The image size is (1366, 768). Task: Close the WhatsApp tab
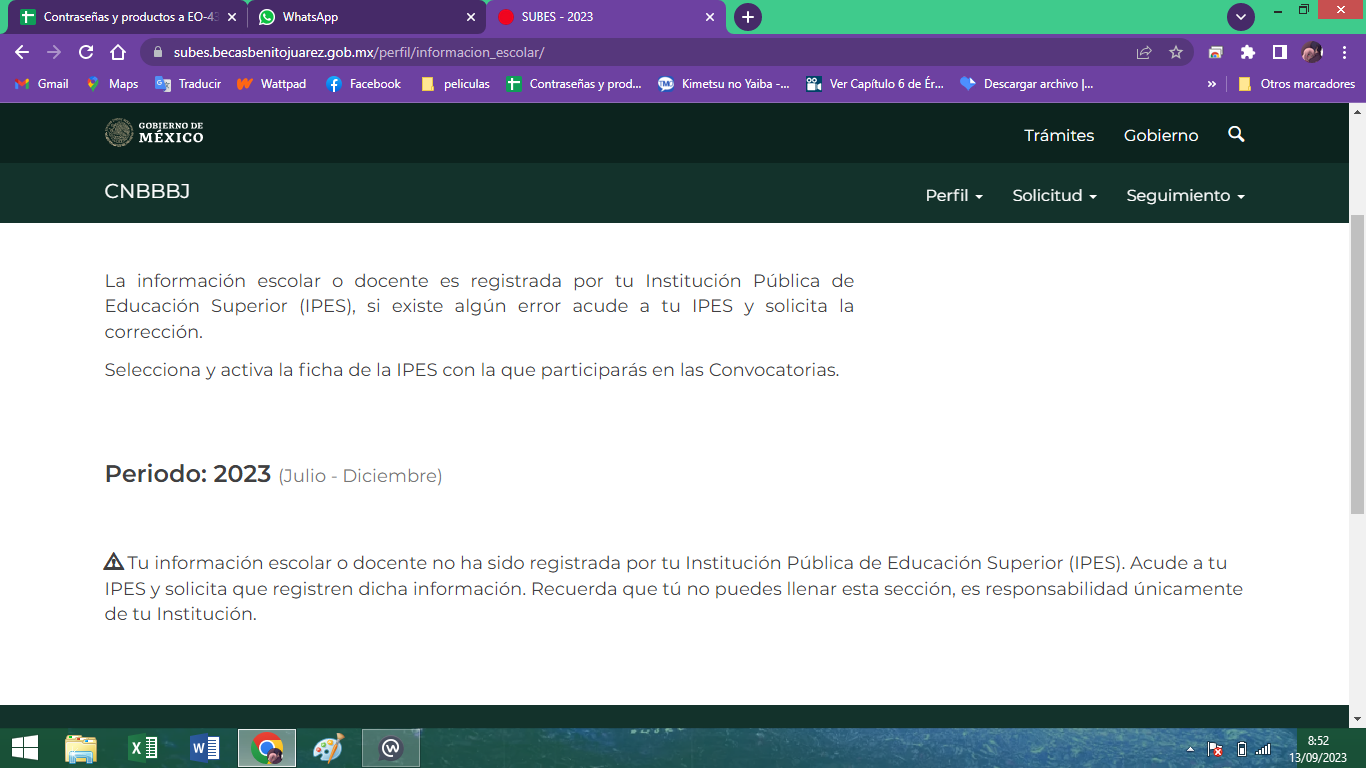tap(471, 17)
